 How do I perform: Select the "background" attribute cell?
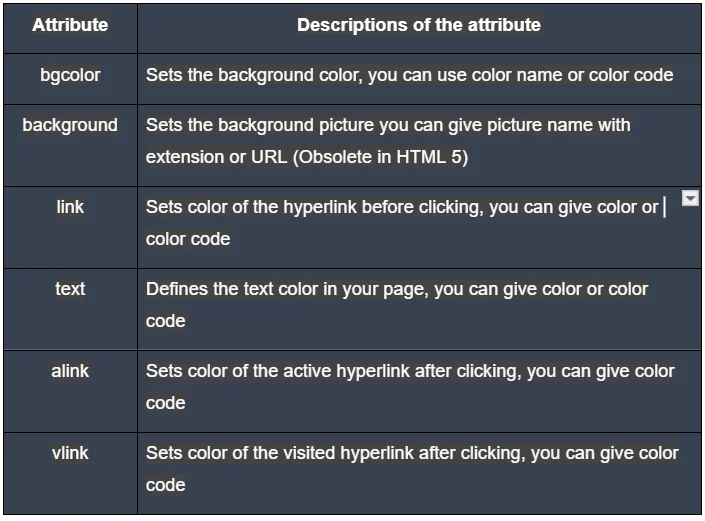click(70, 125)
